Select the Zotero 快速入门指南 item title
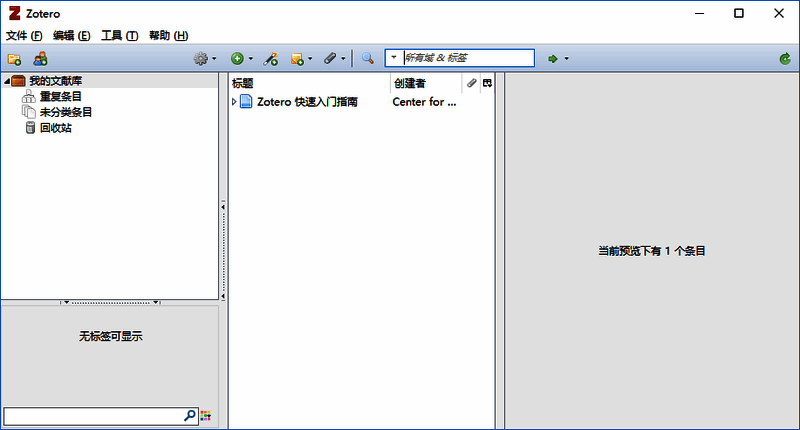This screenshot has width=800, height=430. [307, 102]
